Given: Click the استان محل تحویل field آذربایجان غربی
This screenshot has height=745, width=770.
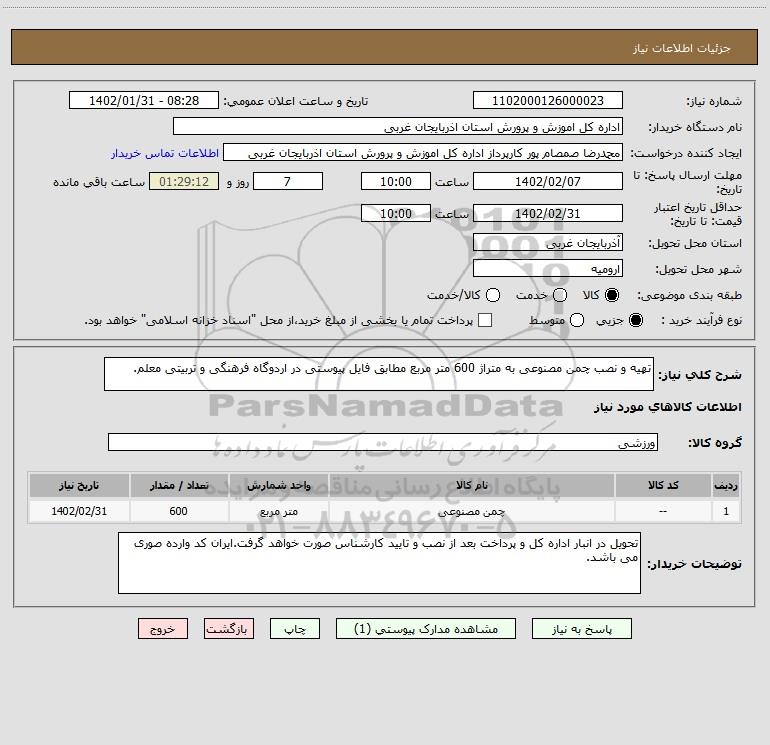Looking at the screenshot, I should [548, 242].
